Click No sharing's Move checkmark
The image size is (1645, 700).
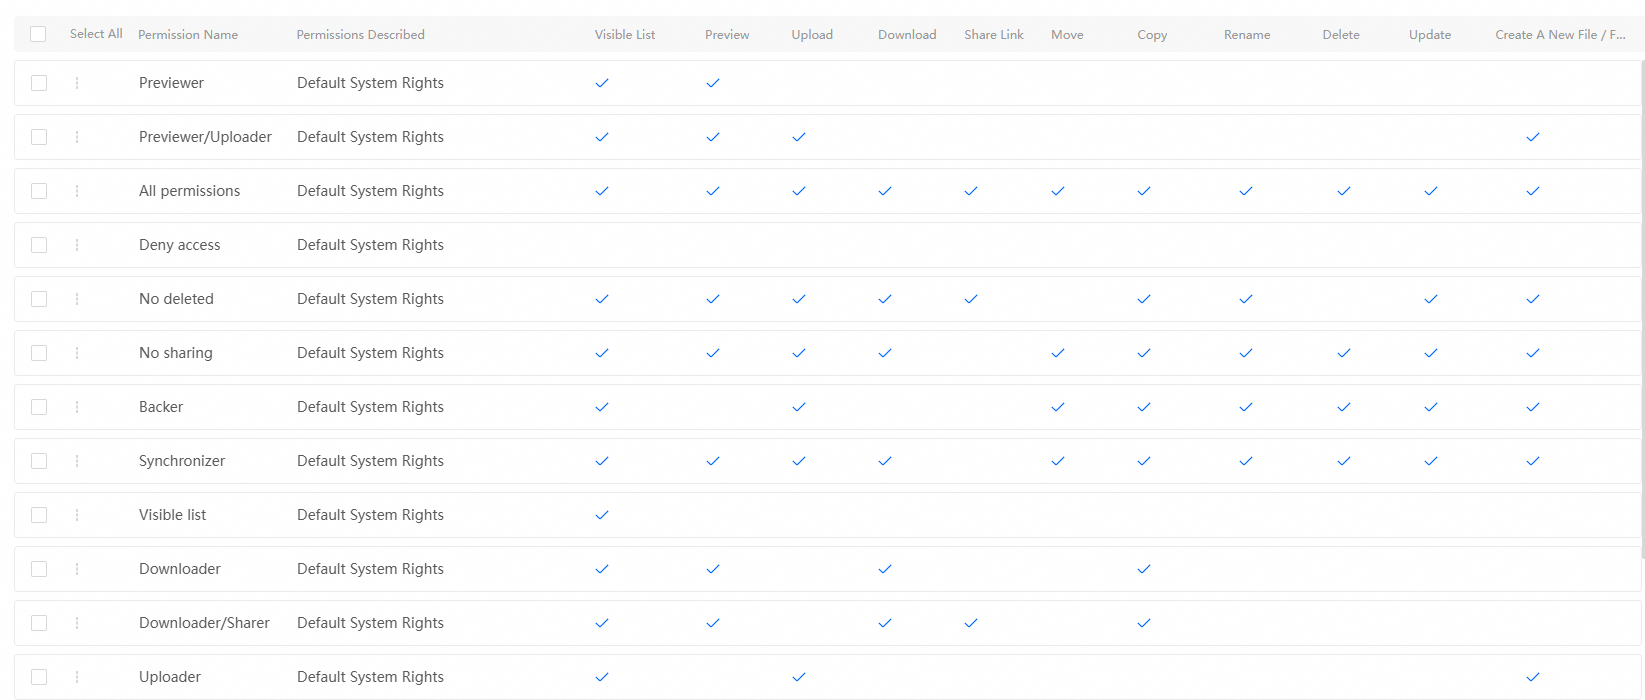(1058, 353)
